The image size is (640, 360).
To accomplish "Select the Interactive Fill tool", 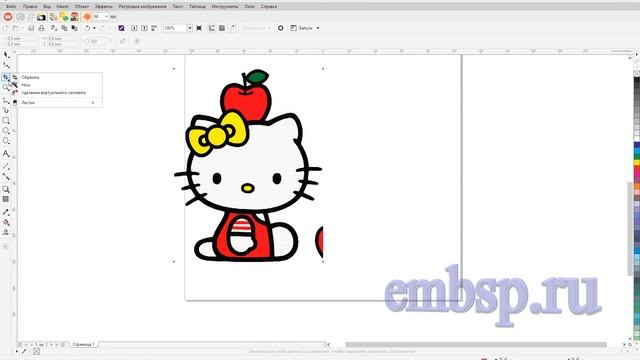I will coord(6,222).
